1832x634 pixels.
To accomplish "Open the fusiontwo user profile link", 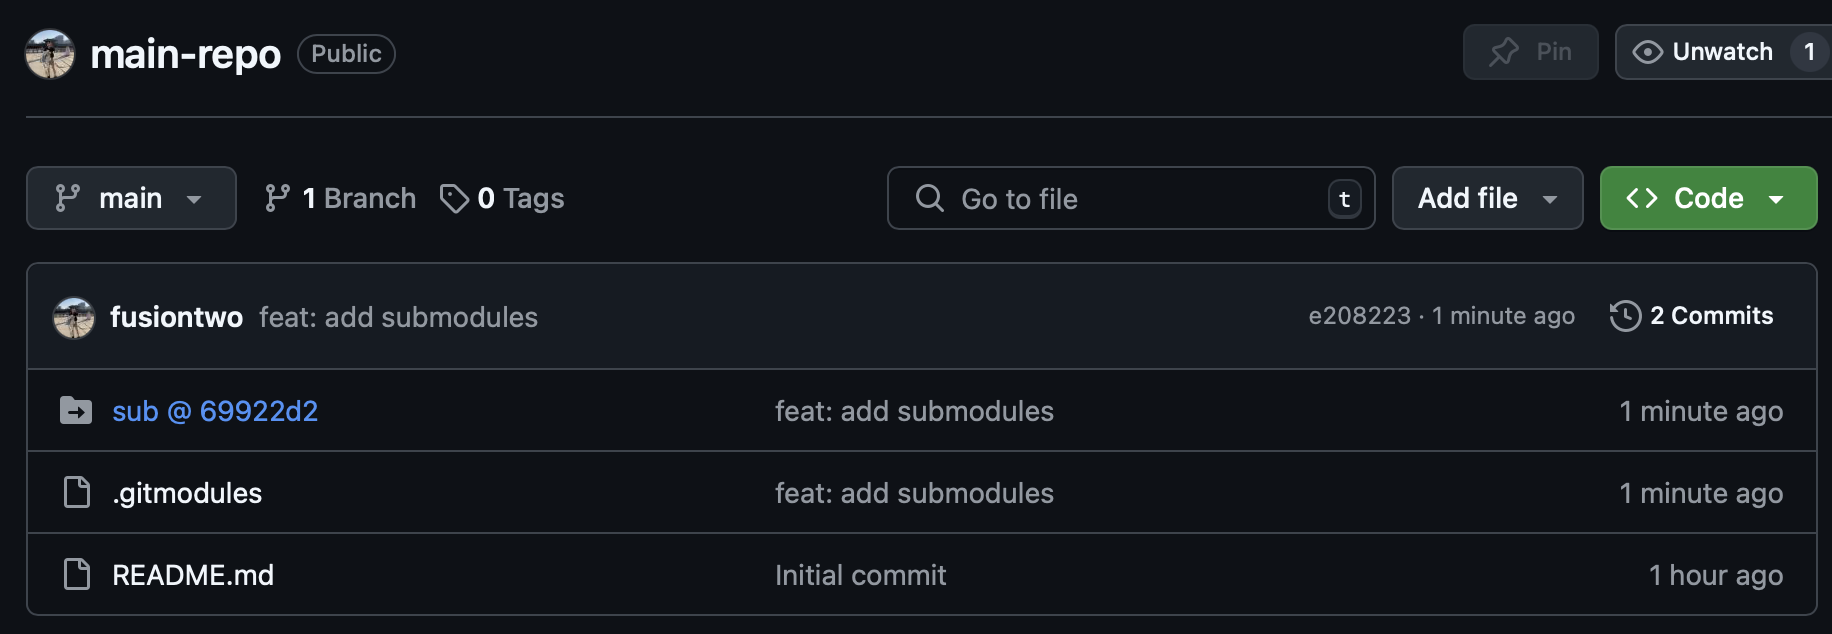I will tap(176, 317).
